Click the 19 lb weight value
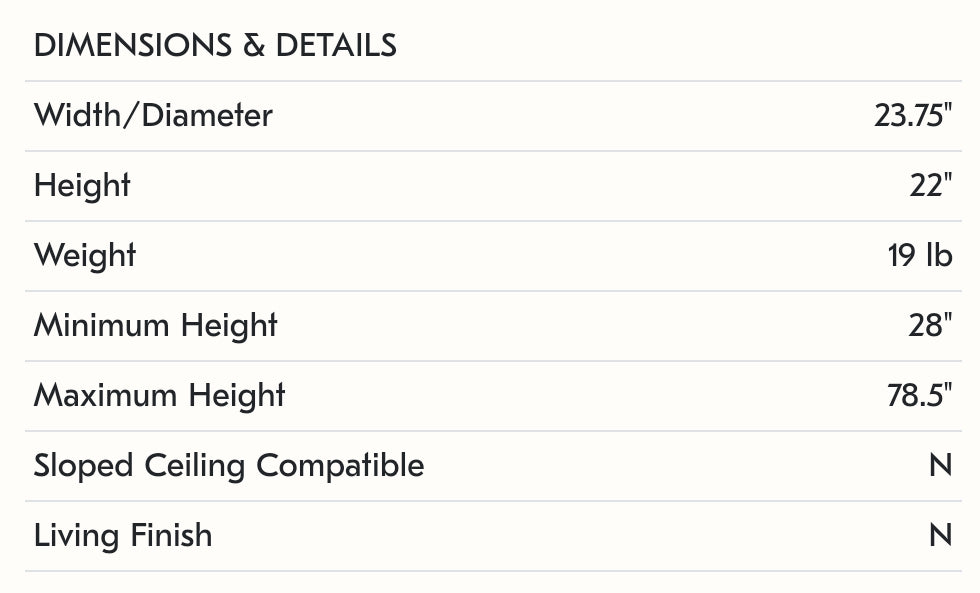 [919, 256]
